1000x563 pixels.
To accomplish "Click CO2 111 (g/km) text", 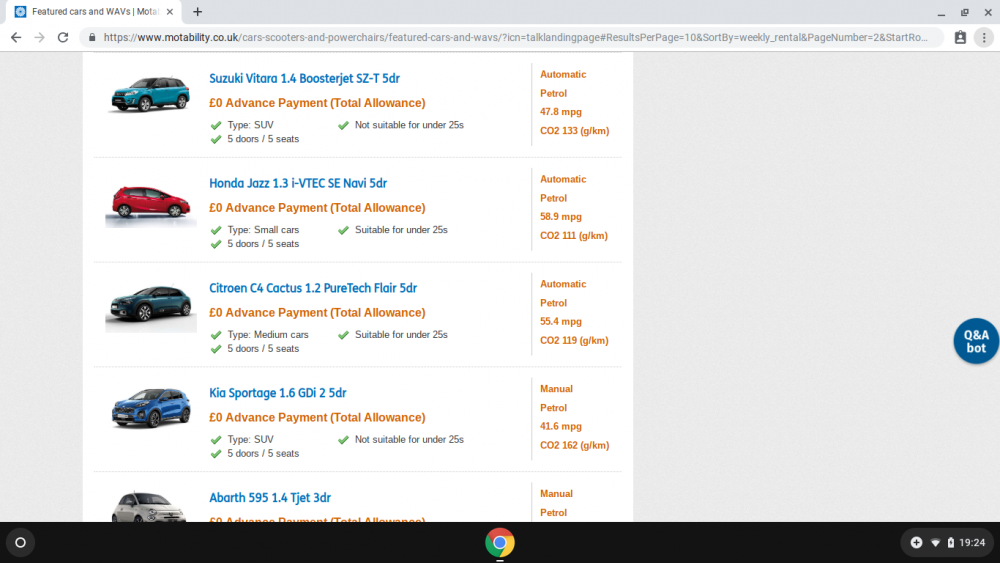I will [574, 236].
